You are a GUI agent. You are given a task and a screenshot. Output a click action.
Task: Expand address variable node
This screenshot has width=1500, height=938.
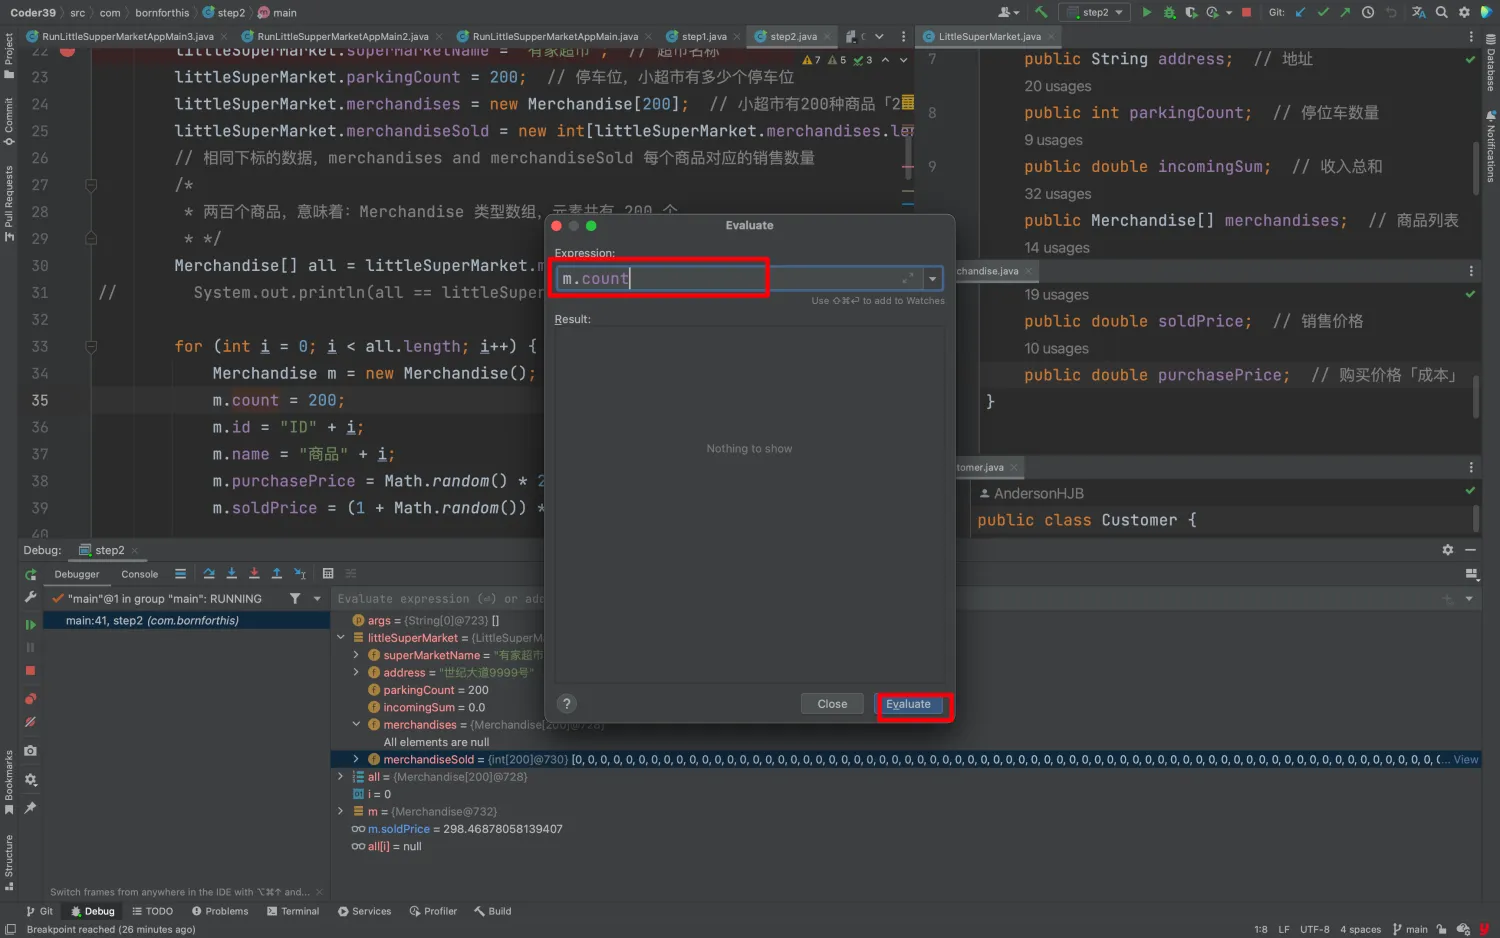click(x=356, y=672)
